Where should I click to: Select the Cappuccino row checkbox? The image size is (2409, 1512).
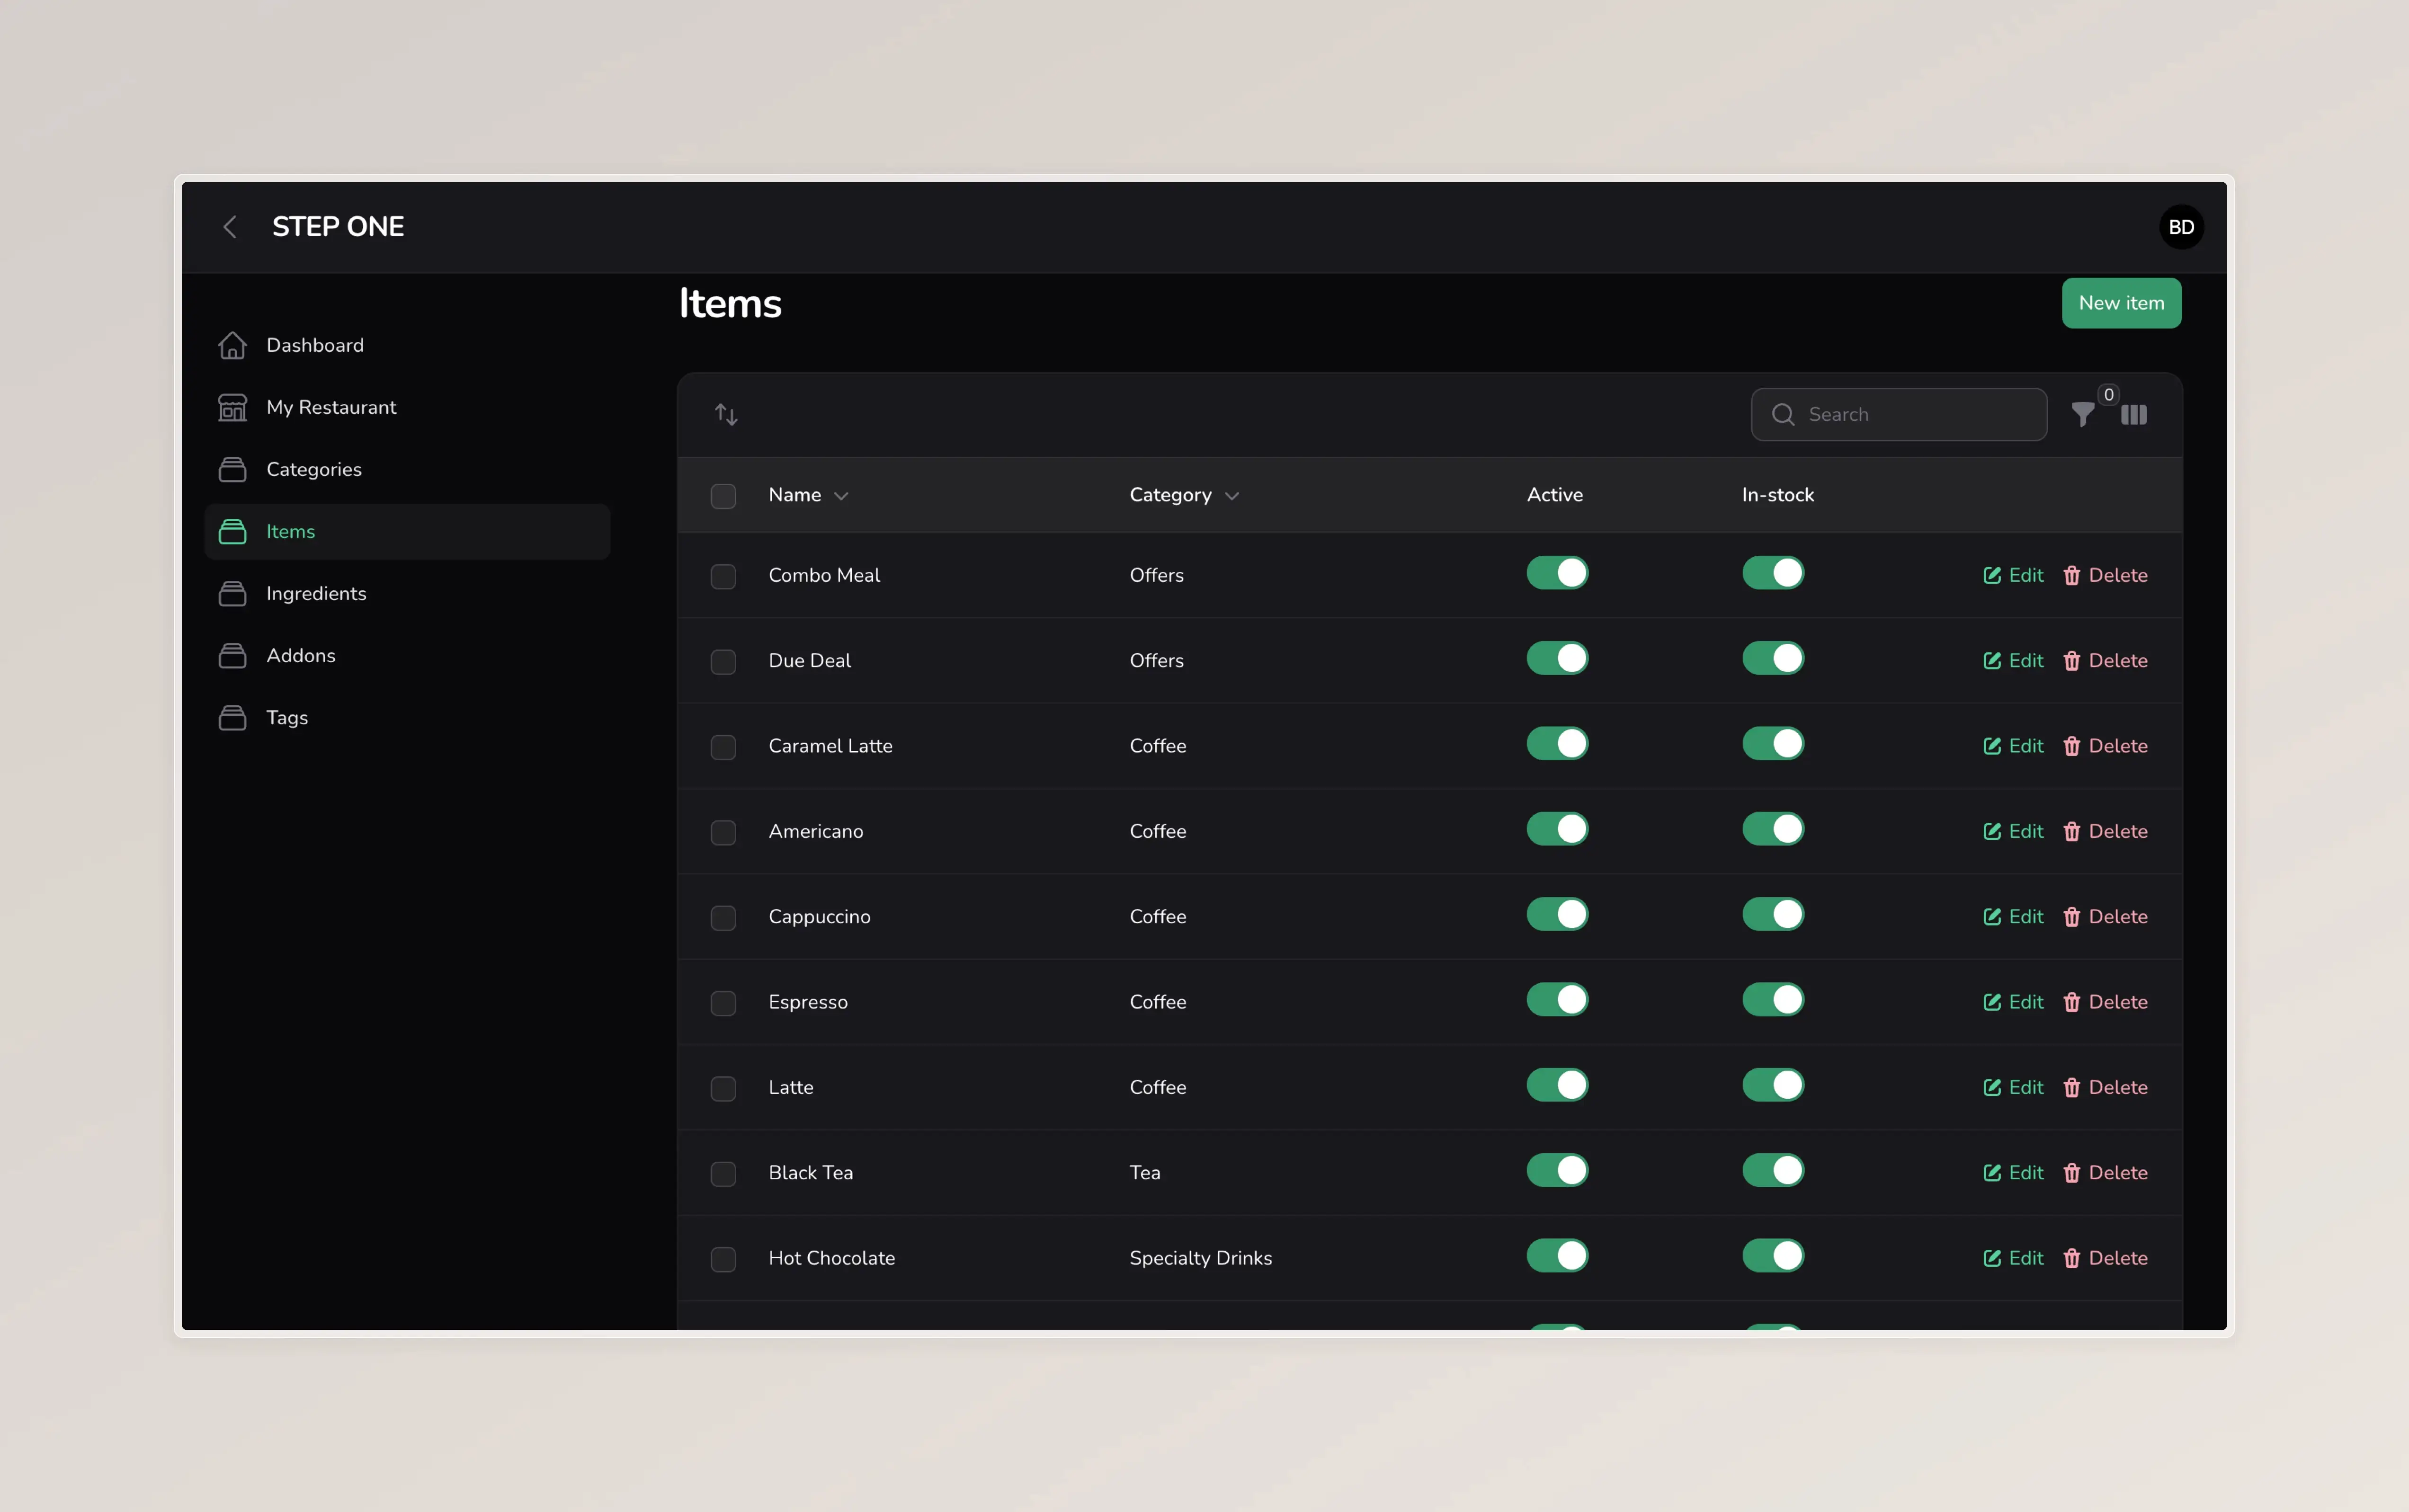(x=723, y=917)
